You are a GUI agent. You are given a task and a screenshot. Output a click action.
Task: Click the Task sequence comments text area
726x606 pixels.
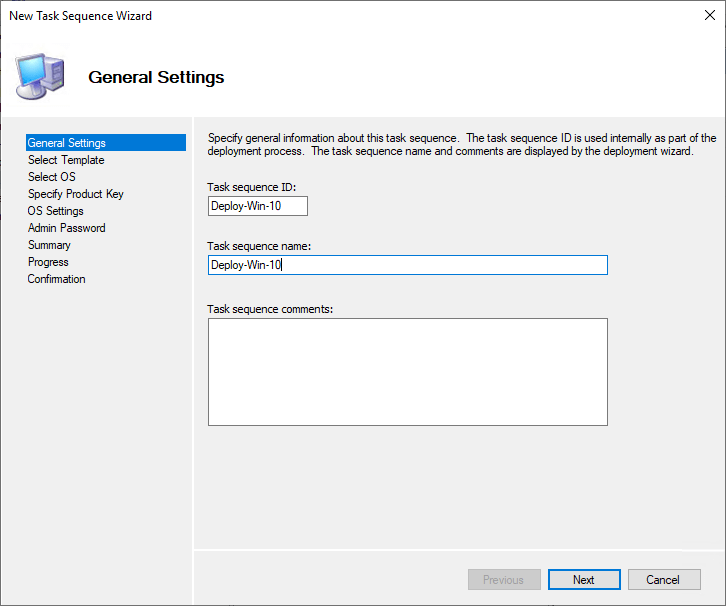click(x=407, y=372)
